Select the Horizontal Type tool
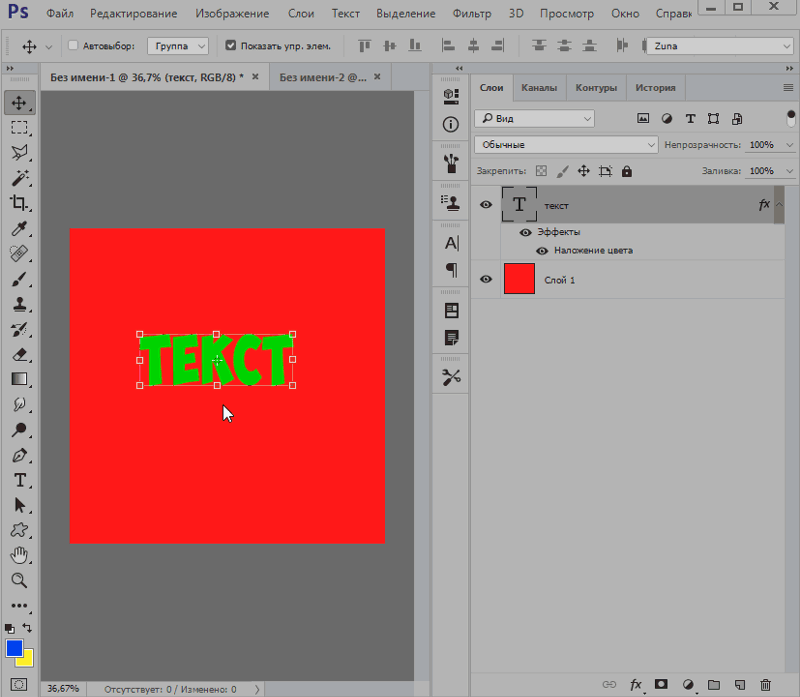 click(x=19, y=480)
